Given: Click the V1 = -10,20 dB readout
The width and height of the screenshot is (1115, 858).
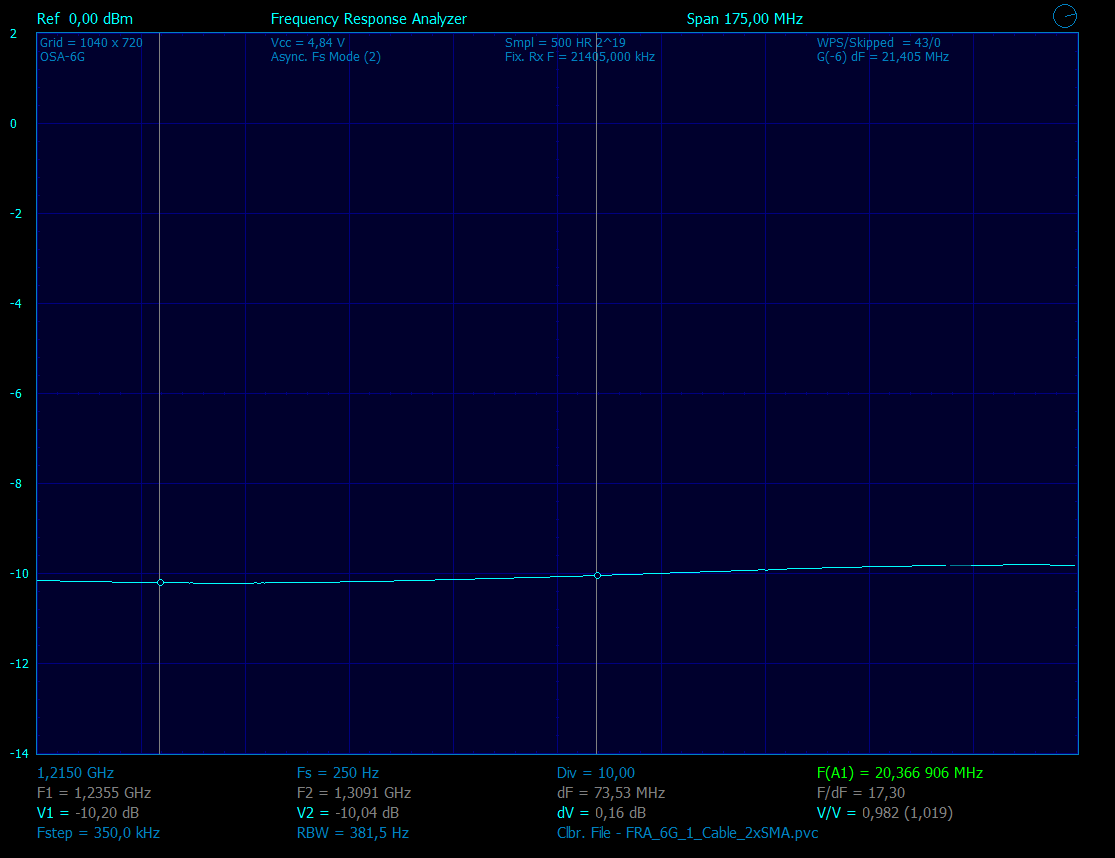Looking at the screenshot, I should tap(87, 813).
